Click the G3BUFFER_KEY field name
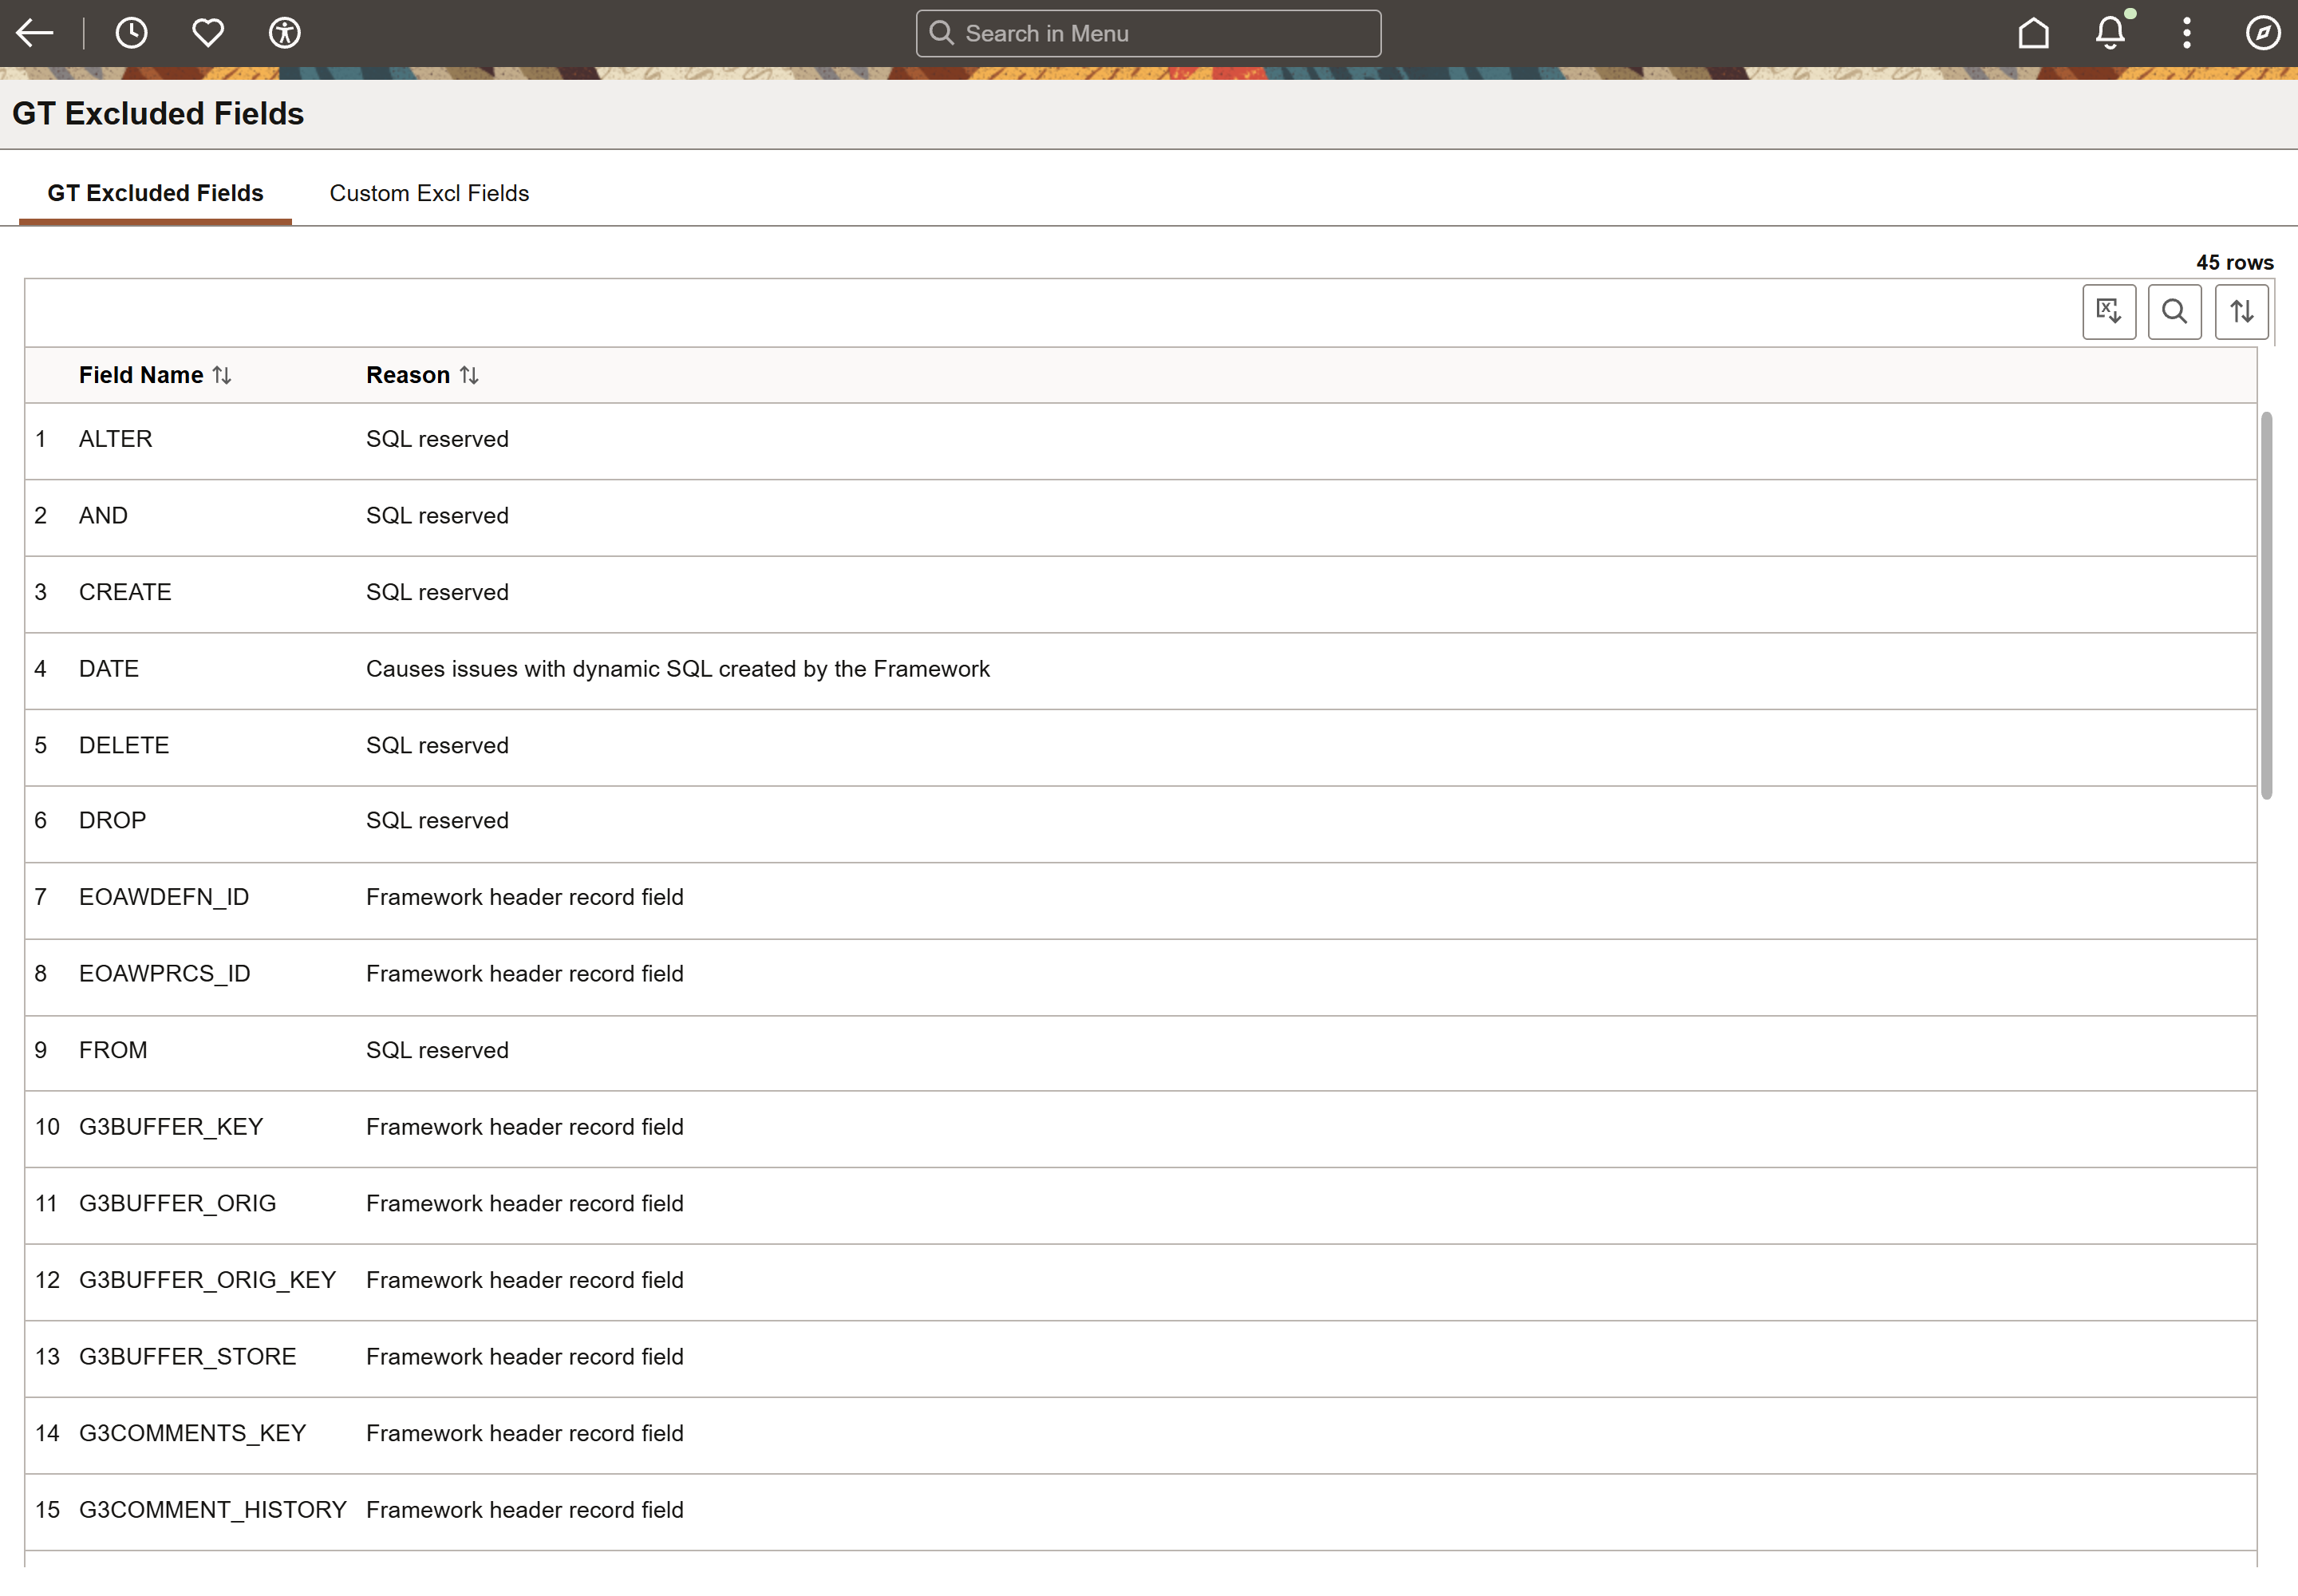This screenshot has width=2298, height=1596. [x=171, y=1127]
